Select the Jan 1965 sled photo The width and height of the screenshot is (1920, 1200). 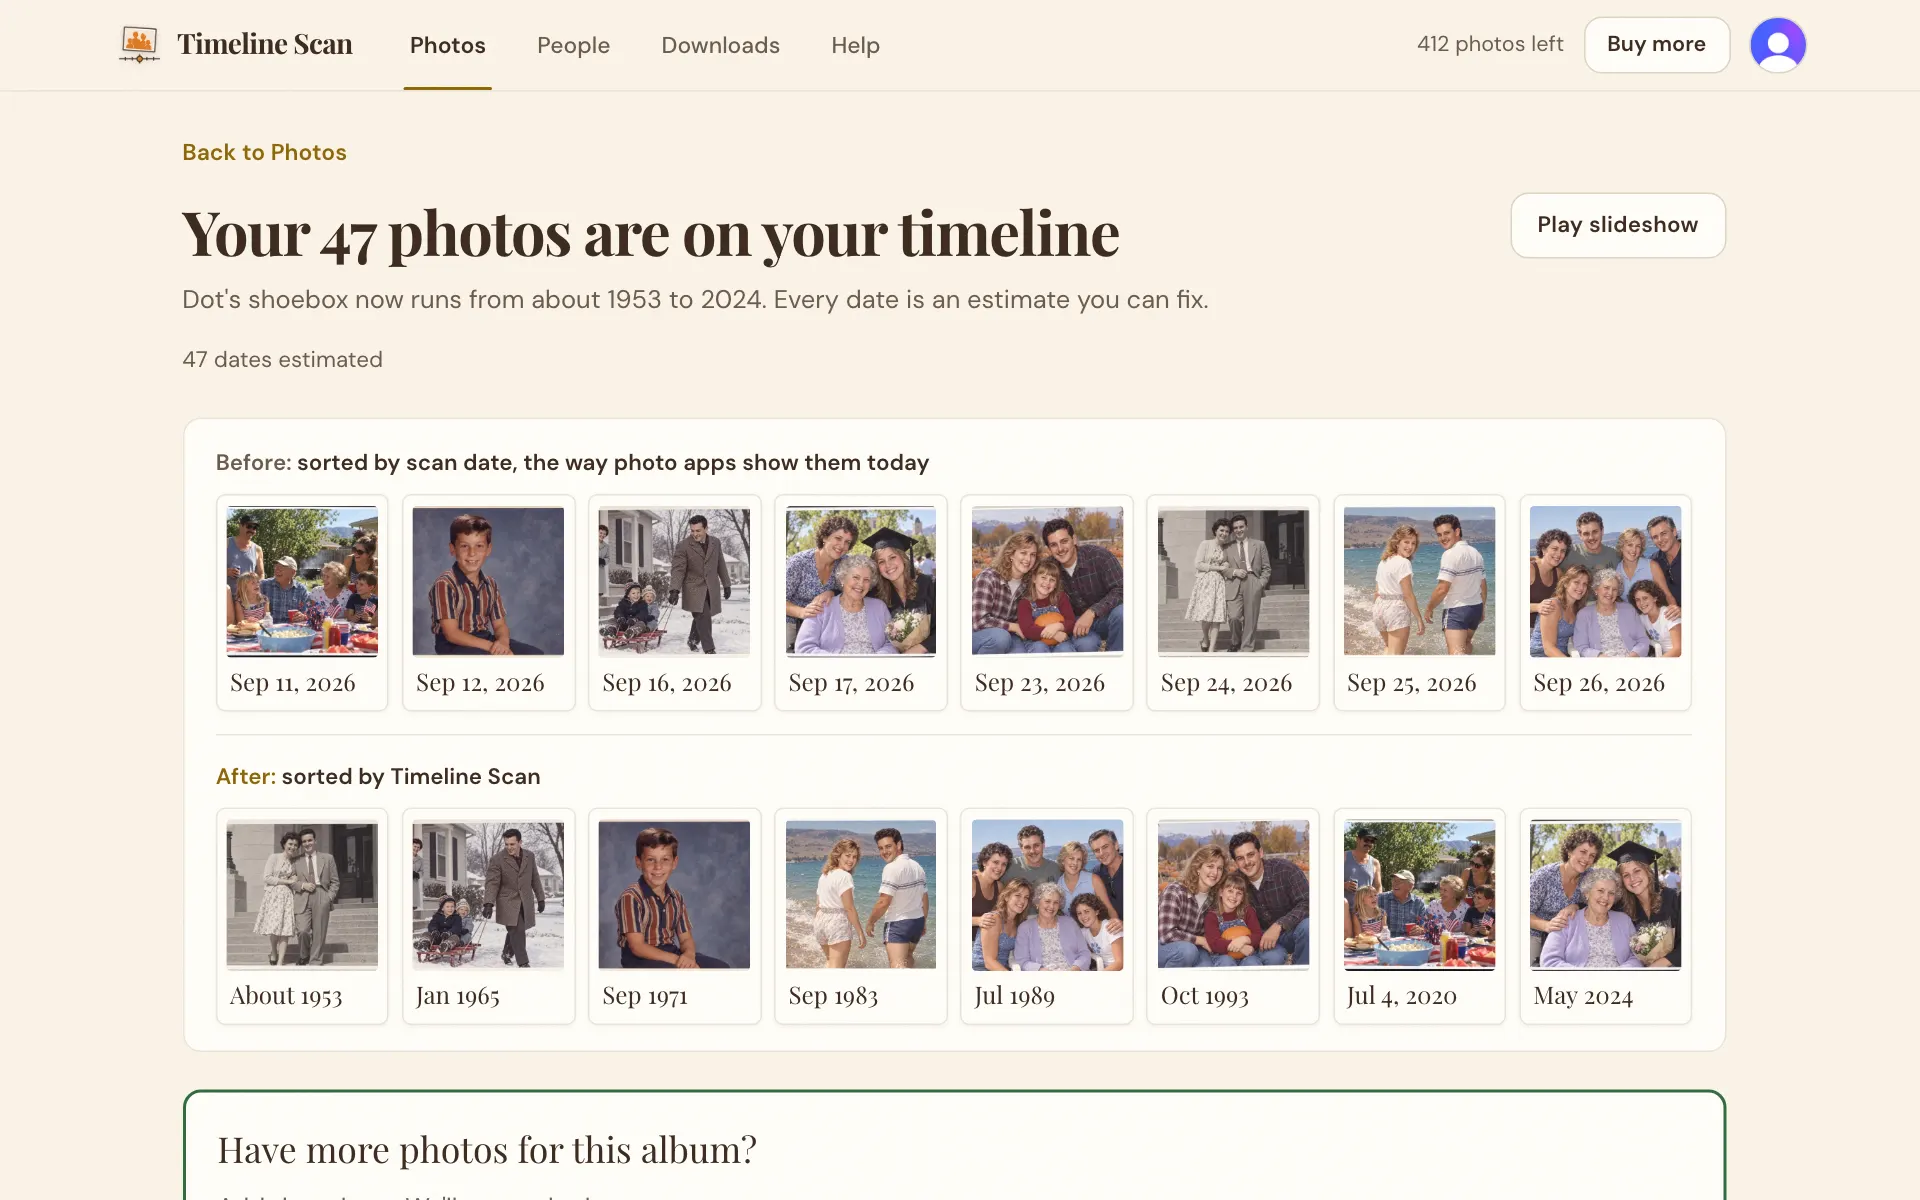click(x=488, y=895)
